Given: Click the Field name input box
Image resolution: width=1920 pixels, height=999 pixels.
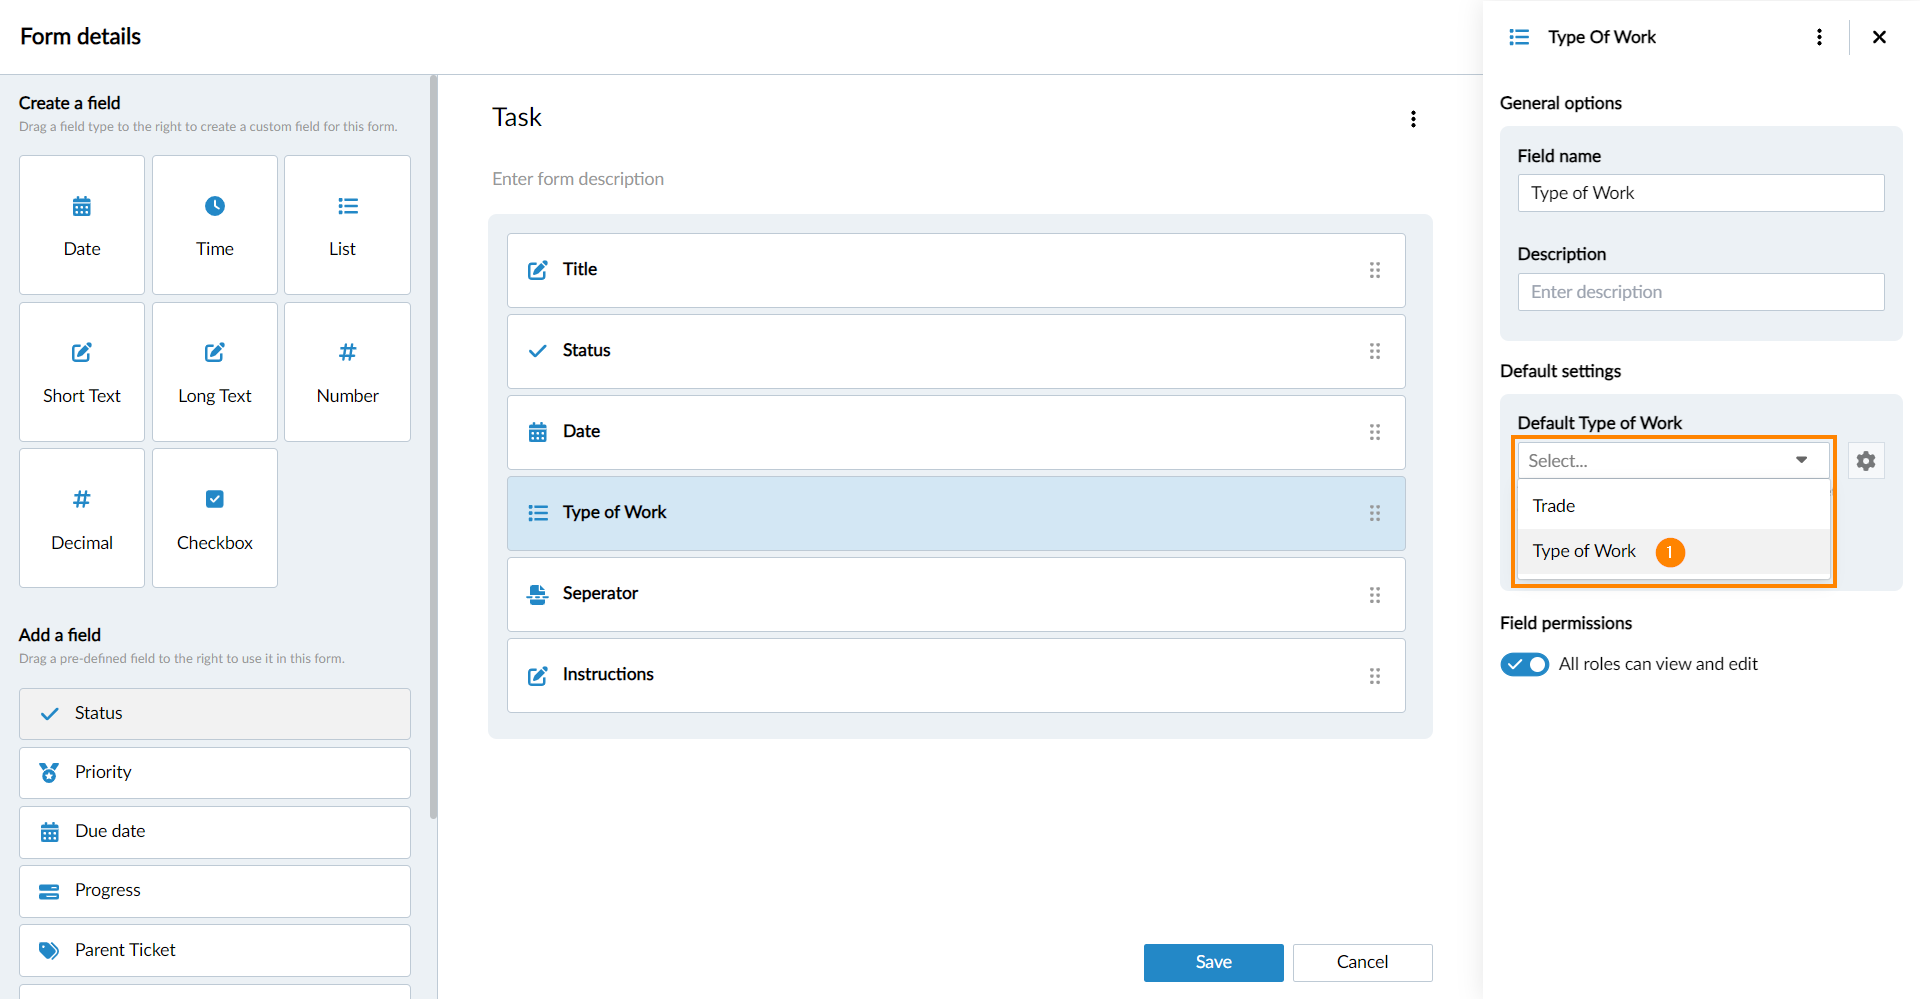Looking at the screenshot, I should point(1700,193).
